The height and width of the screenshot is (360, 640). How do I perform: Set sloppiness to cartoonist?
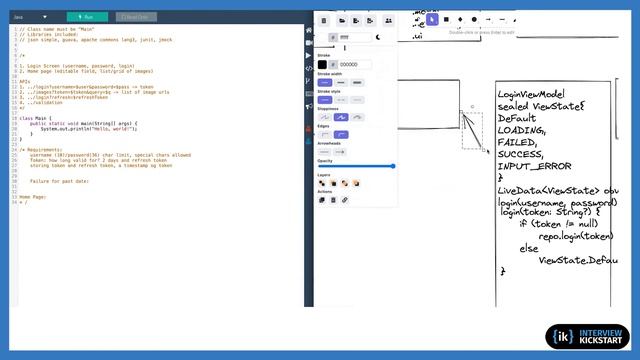[x=357, y=118]
